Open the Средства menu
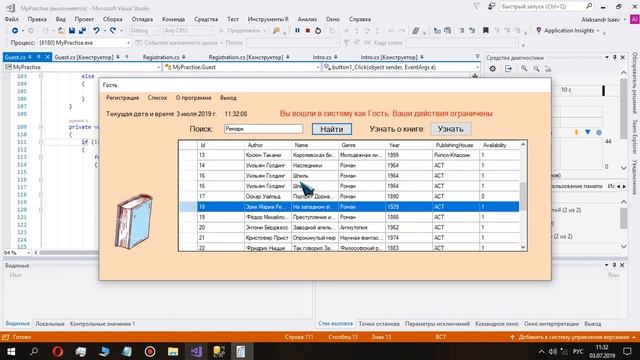Screen dimensions: 640x360 (206, 19)
